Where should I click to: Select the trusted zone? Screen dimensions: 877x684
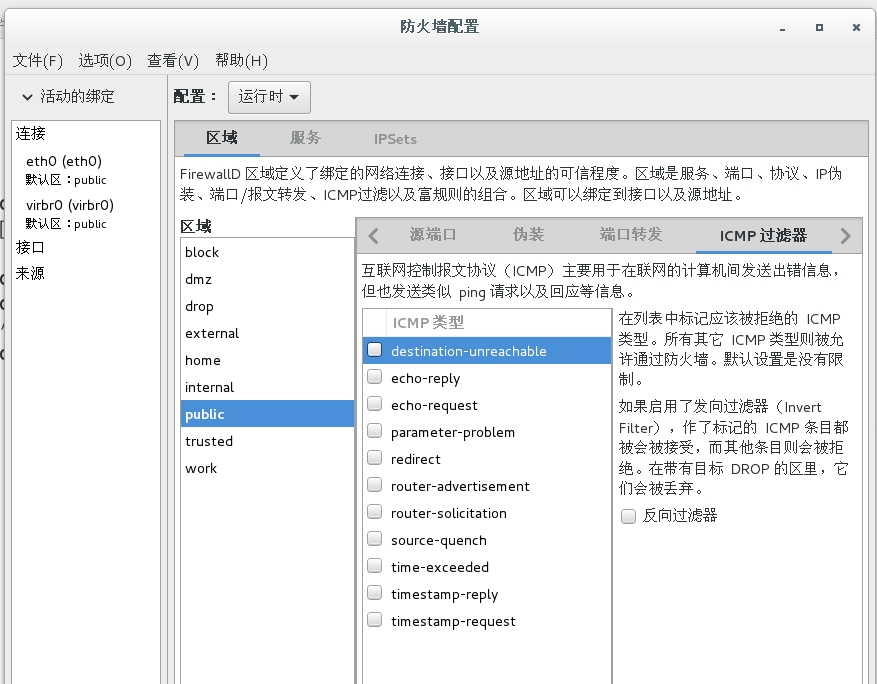point(267,441)
